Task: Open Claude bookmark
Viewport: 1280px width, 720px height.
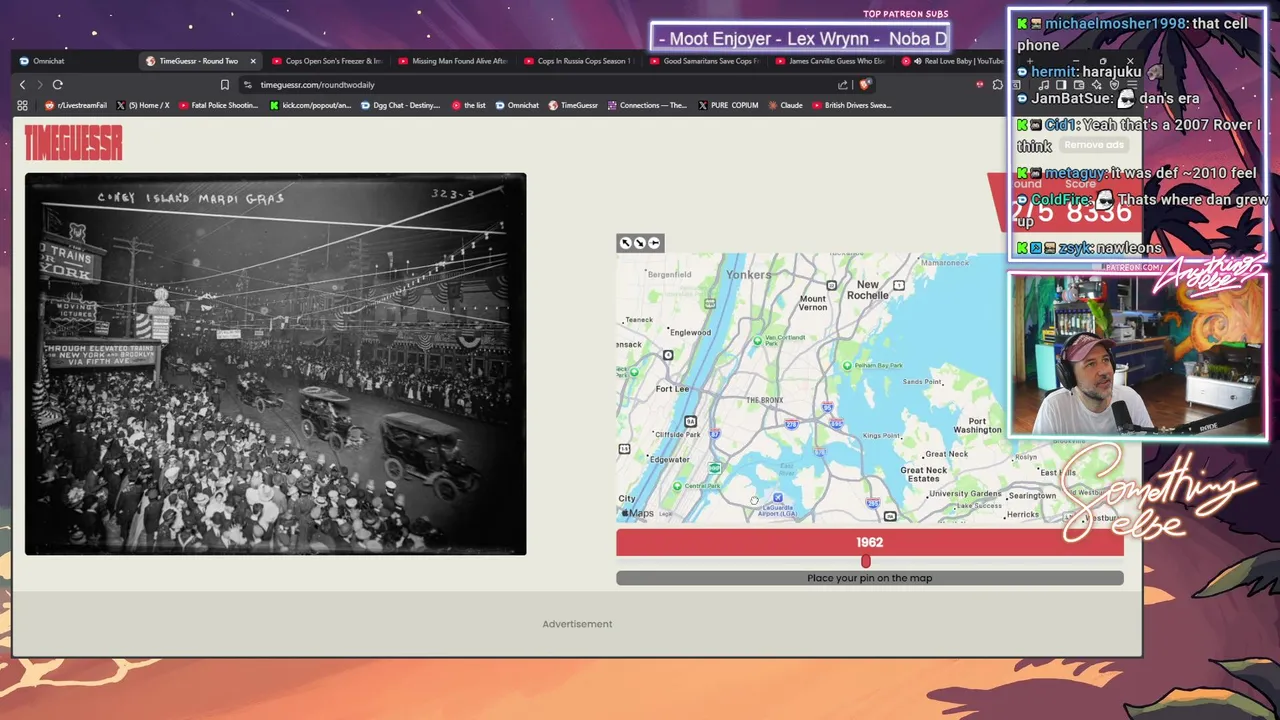Action: click(785, 105)
